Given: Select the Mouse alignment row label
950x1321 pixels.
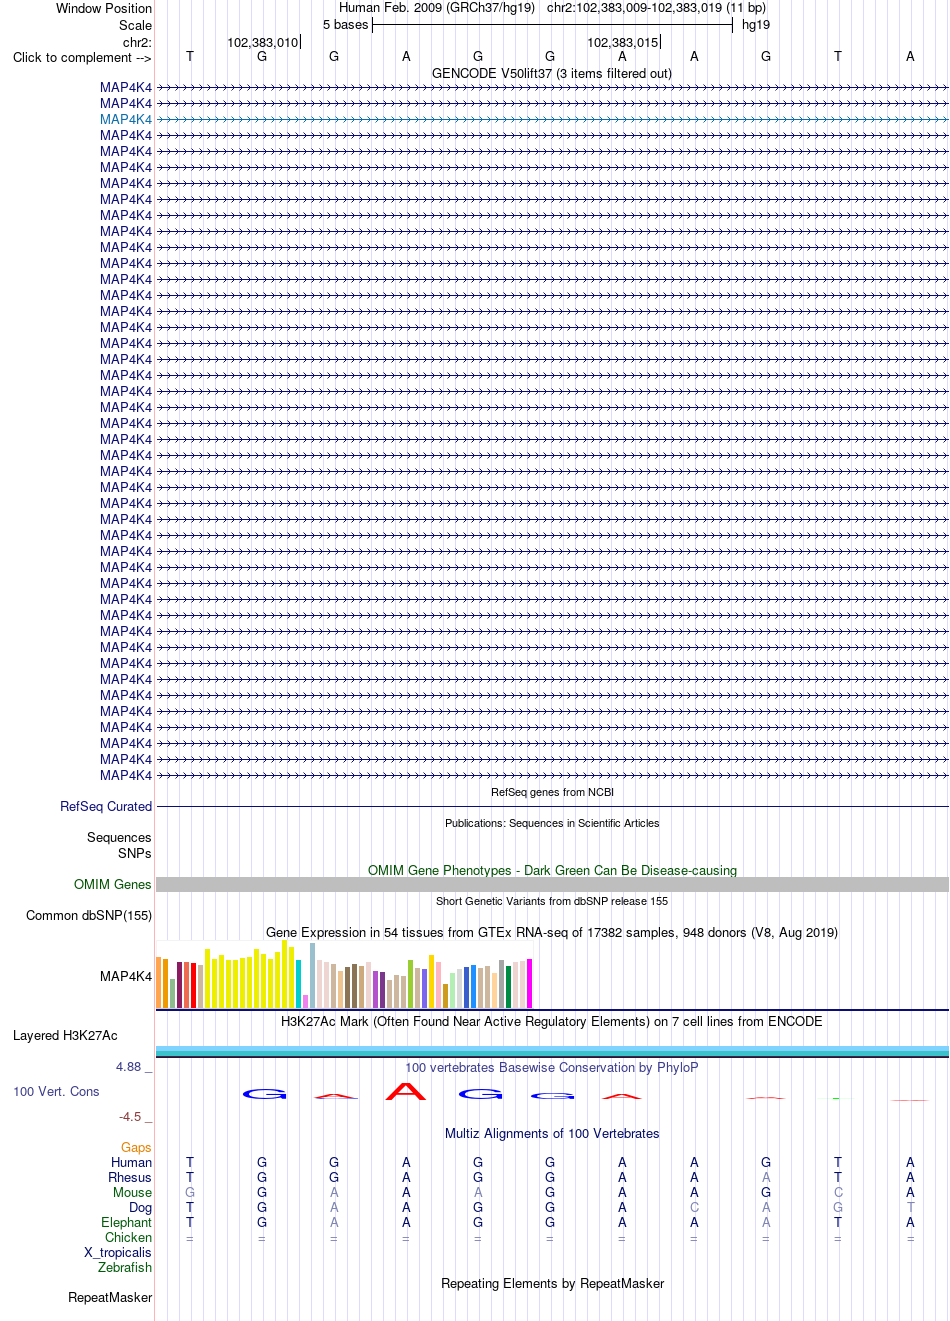Looking at the screenshot, I should tap(132, 1193).
